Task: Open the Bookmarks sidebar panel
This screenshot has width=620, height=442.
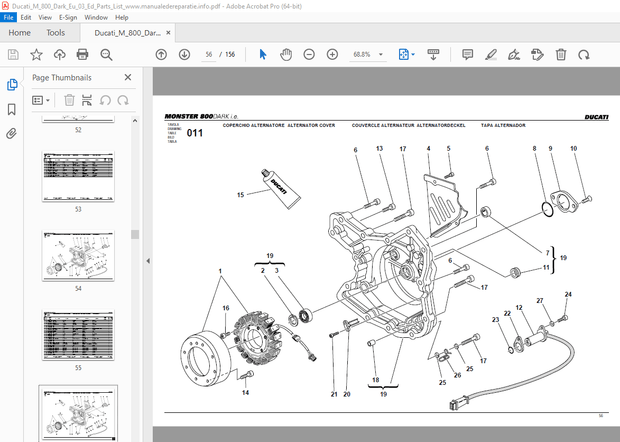Action: (x=12, y=110)
